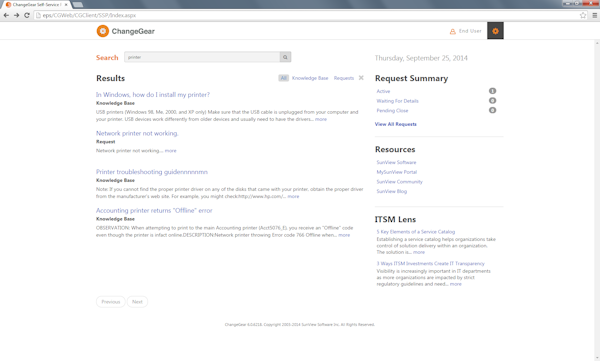
Task: Click the browser forward arrow
Action: [16, 15]
